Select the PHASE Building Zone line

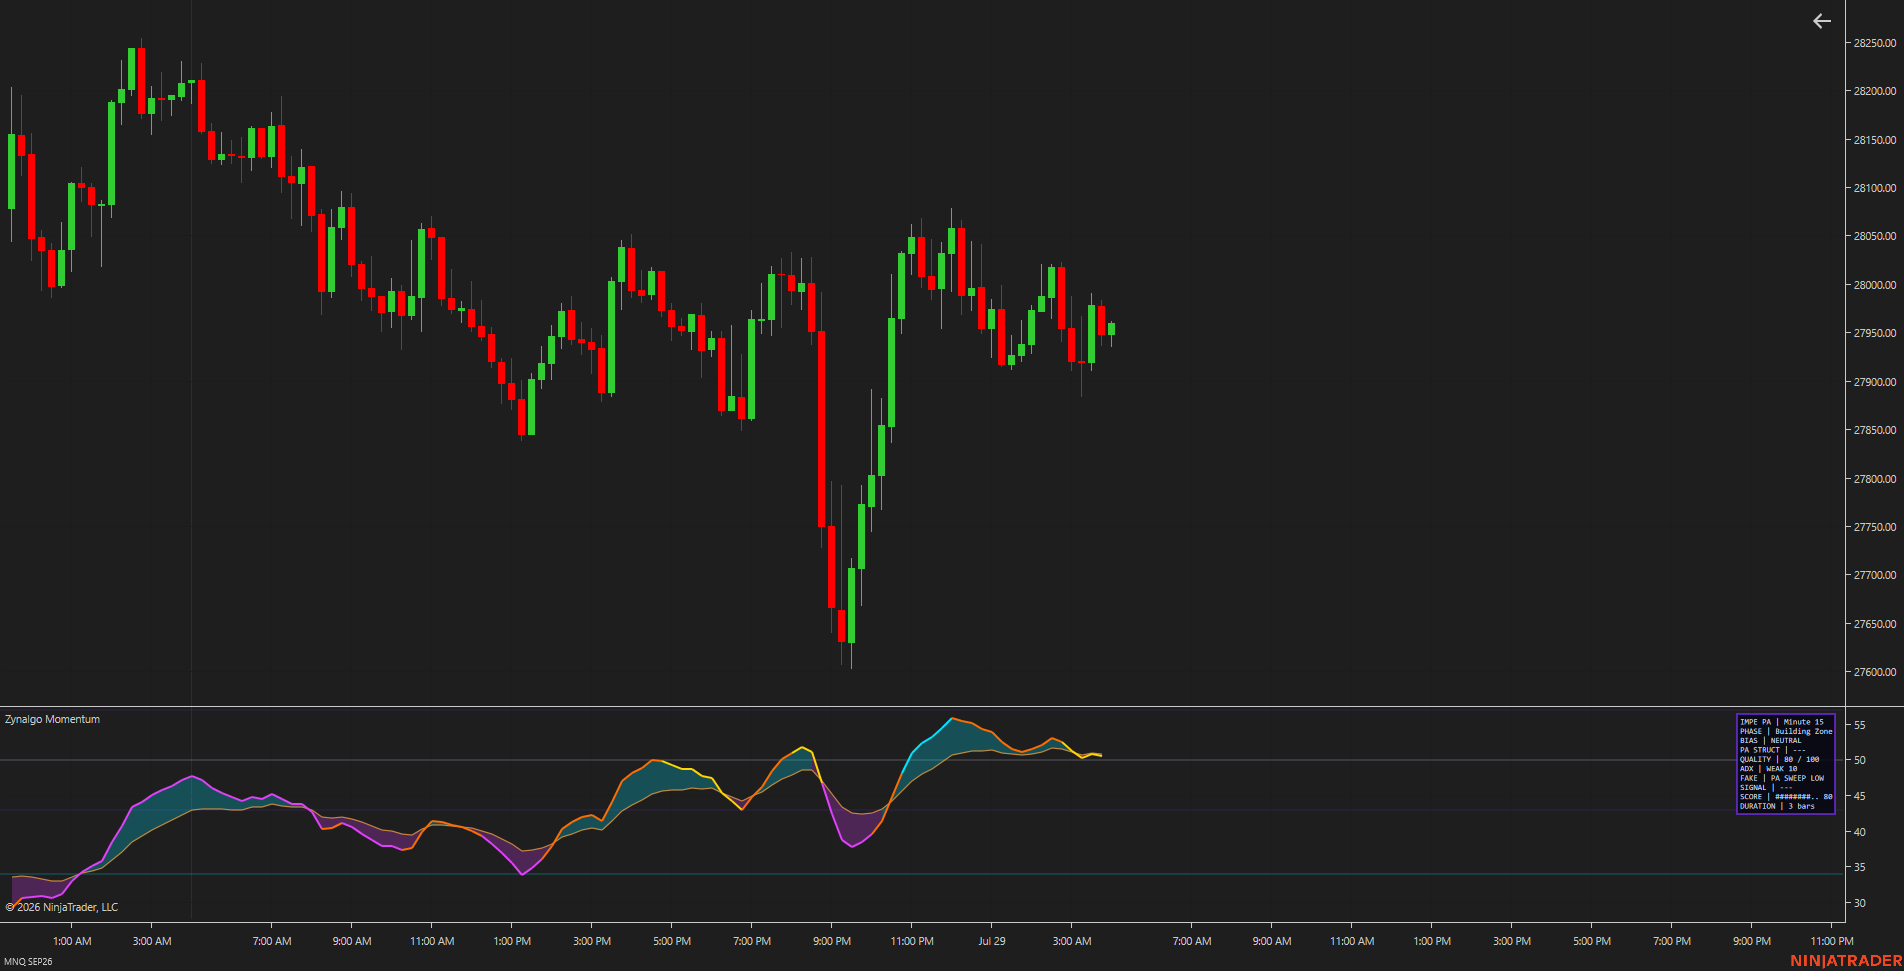pos(1786,731)
